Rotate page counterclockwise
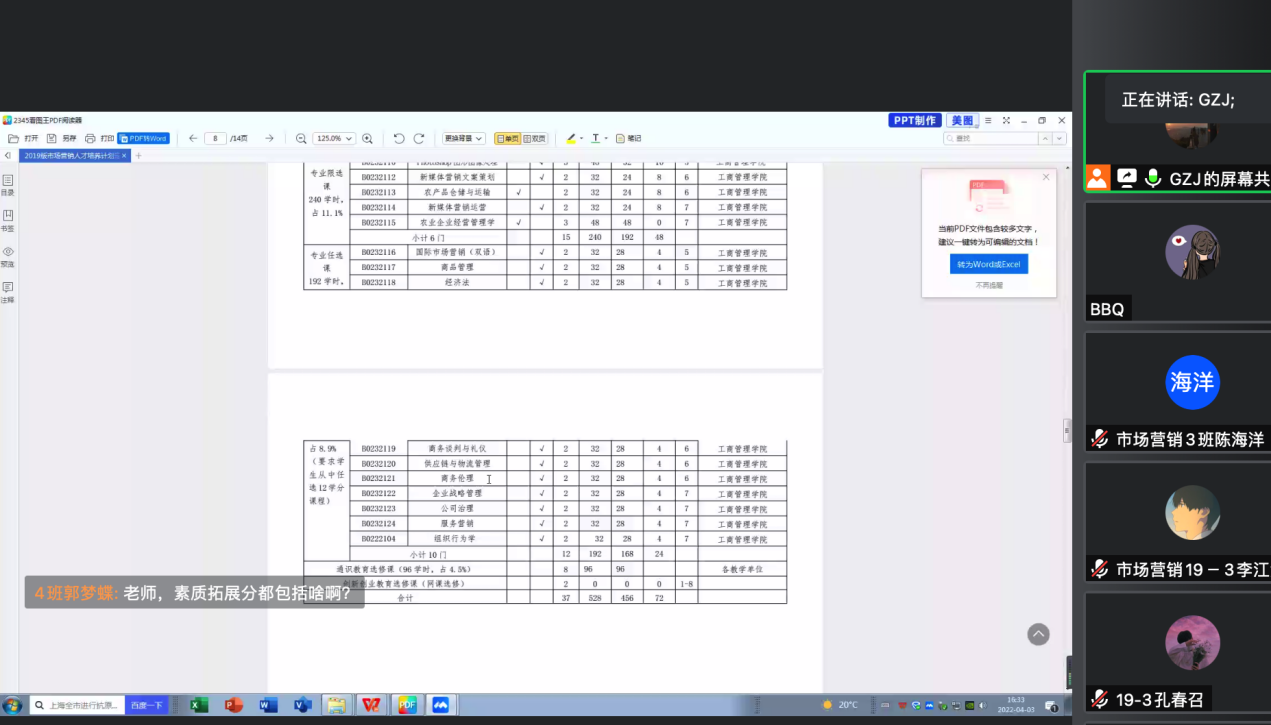Image resolution: width=1271 pixels, height=725 pixels. (399, 138)
